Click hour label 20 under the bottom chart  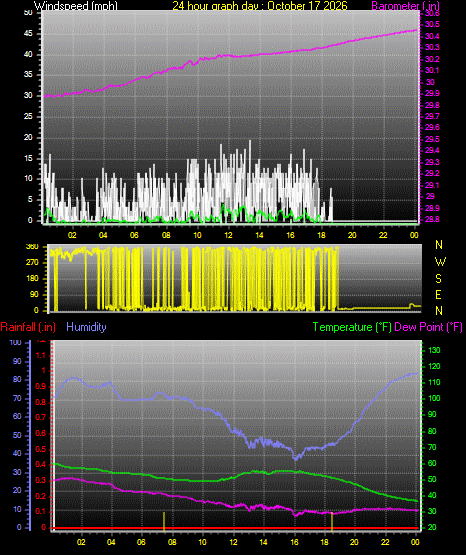[354, 542]
